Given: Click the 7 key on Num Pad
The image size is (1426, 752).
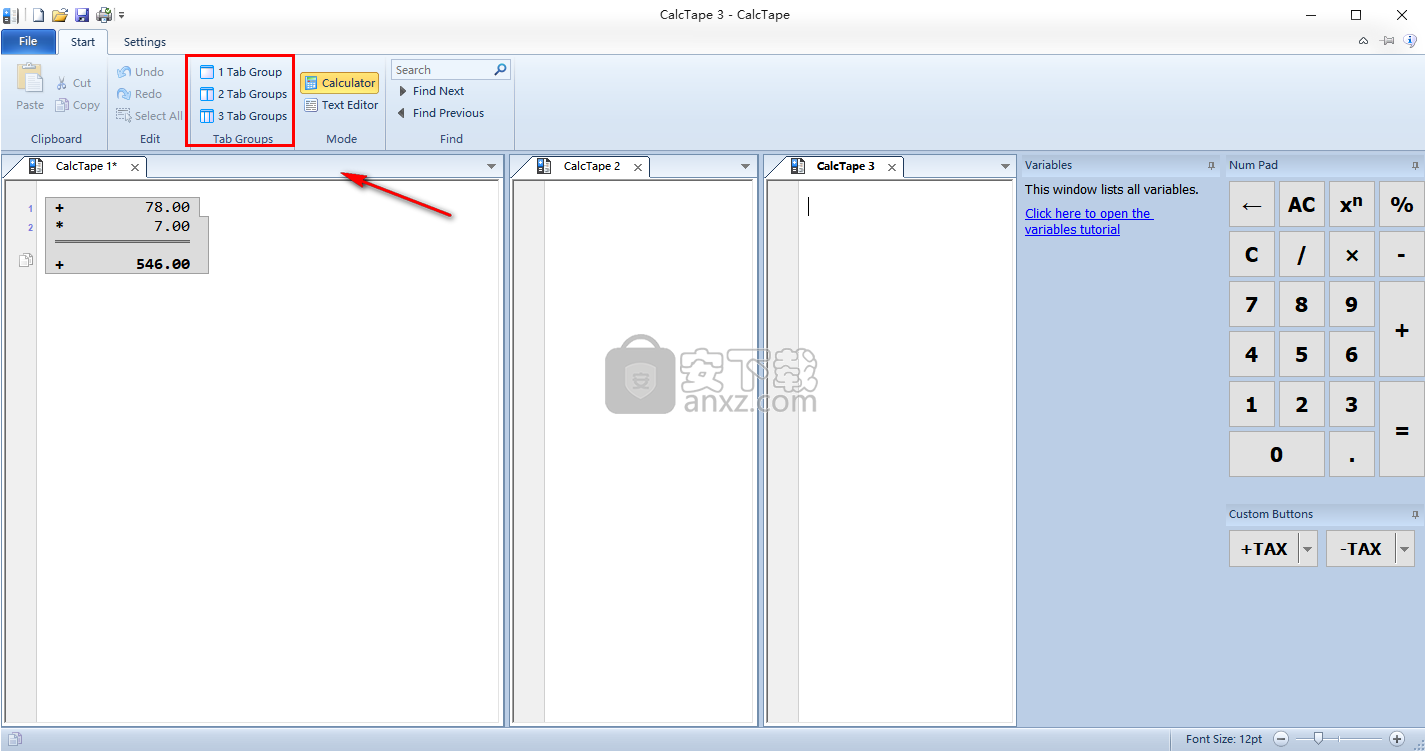Looking at the screenshot, I should tap(1251, 305).
